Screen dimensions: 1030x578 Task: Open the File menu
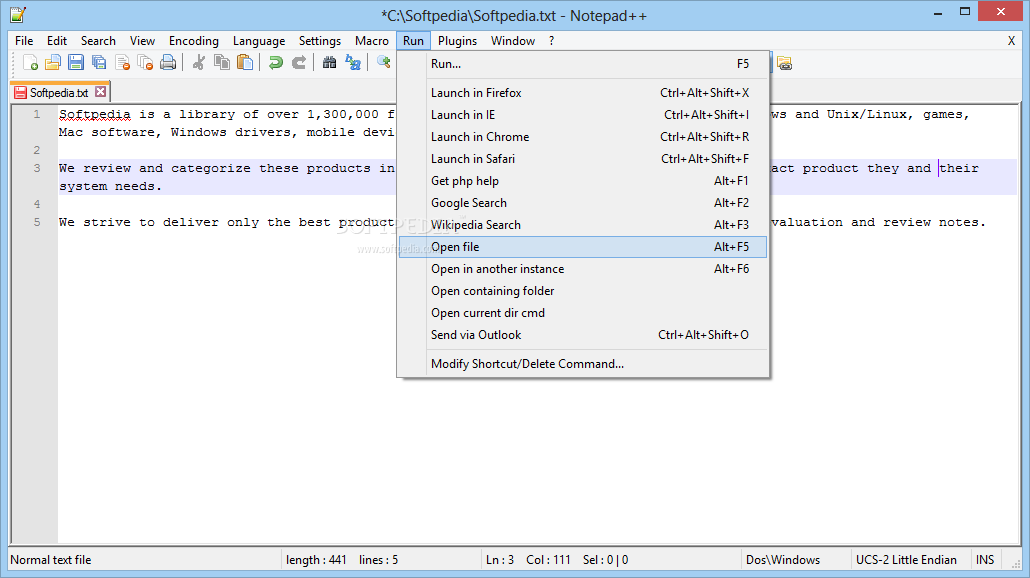tap(24, 41)
